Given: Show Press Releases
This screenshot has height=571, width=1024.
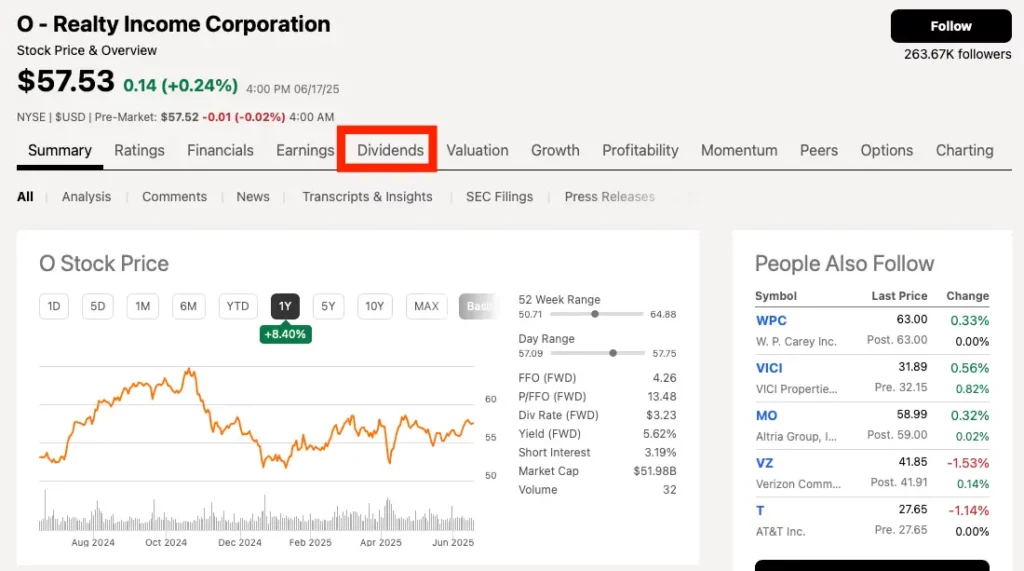Looking at the screenshot, I should point(609,197).
